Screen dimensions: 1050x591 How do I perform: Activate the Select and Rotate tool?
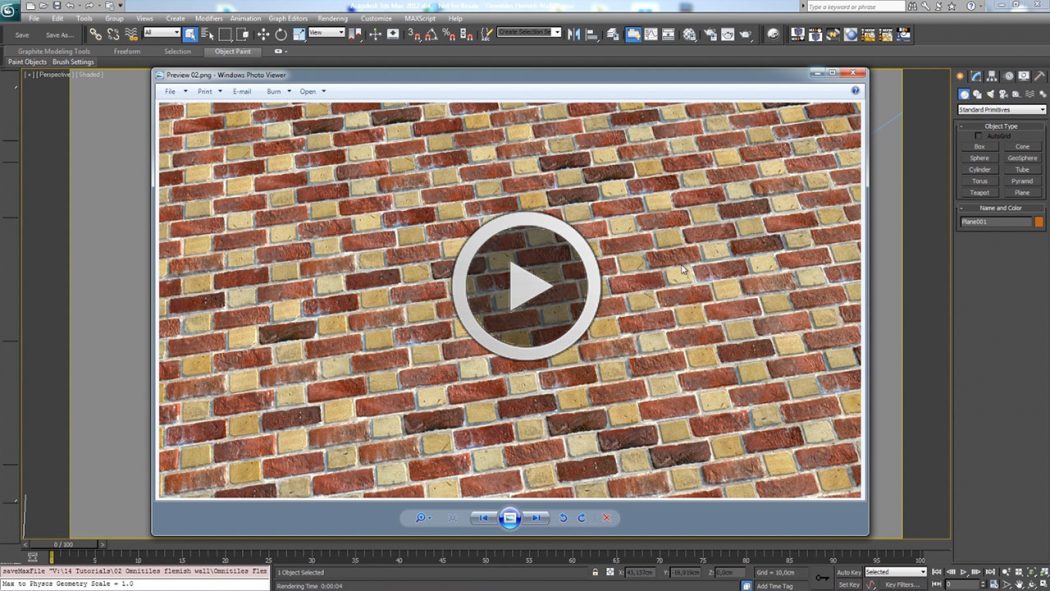click(281, 34)
